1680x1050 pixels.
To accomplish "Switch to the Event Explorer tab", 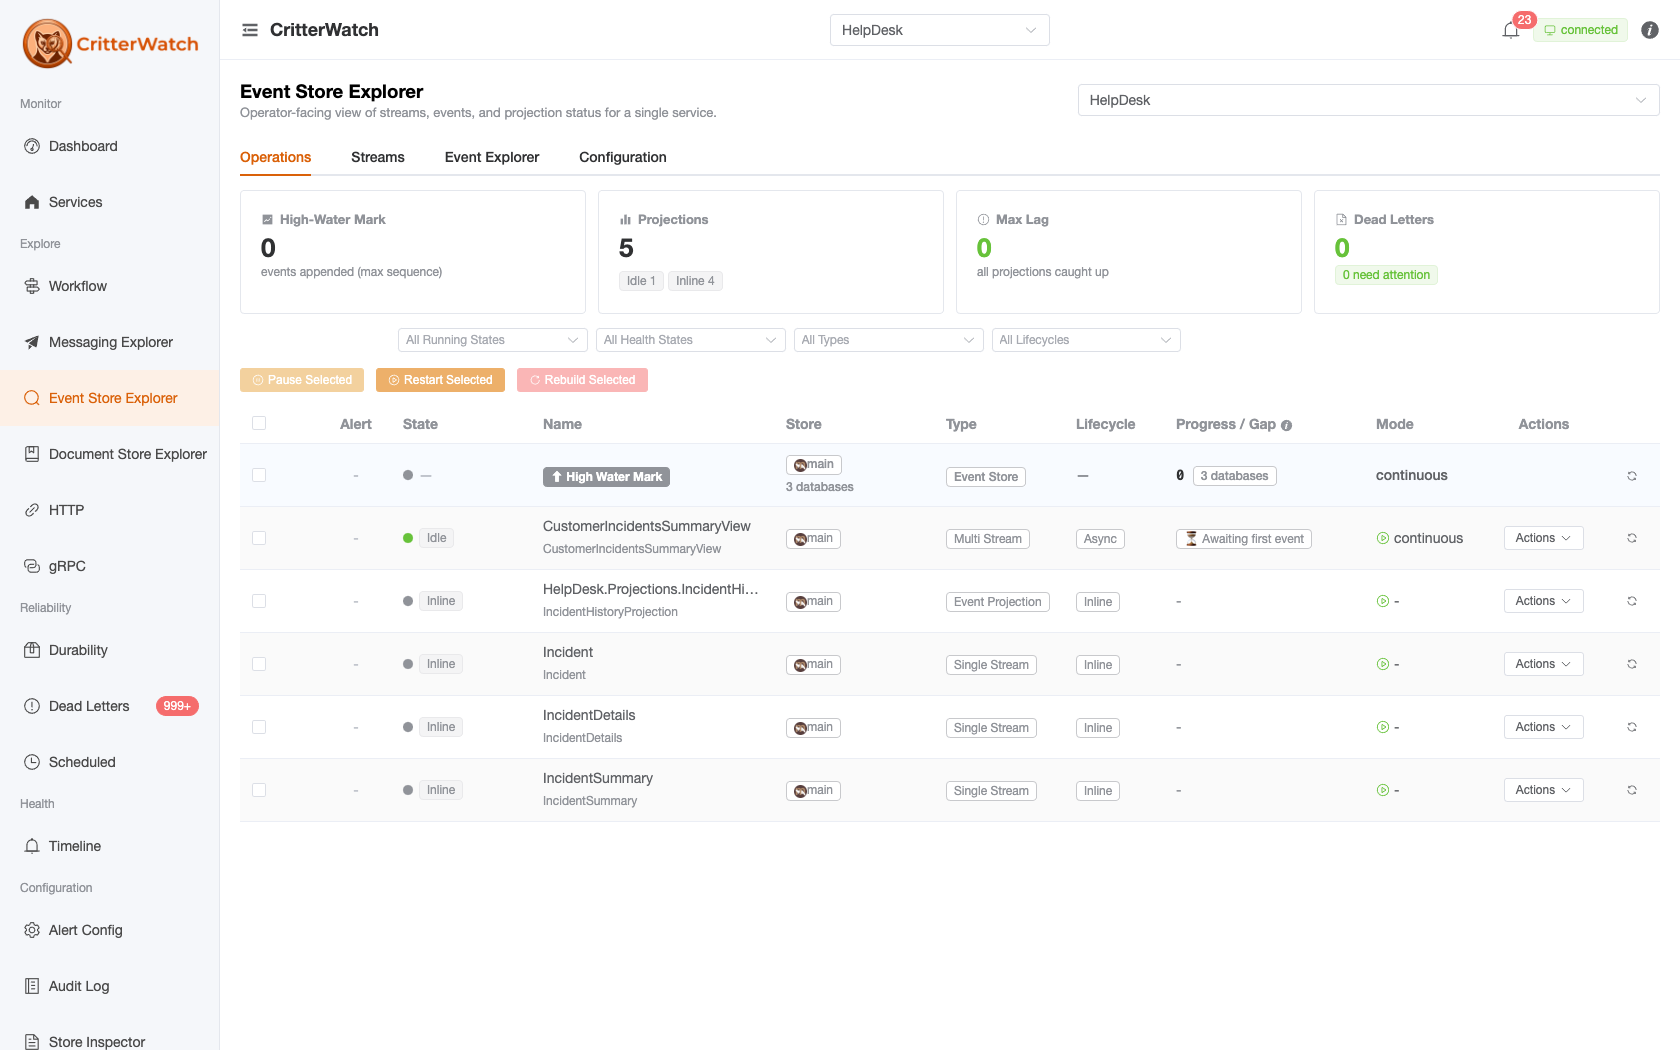I will [492, 157].
